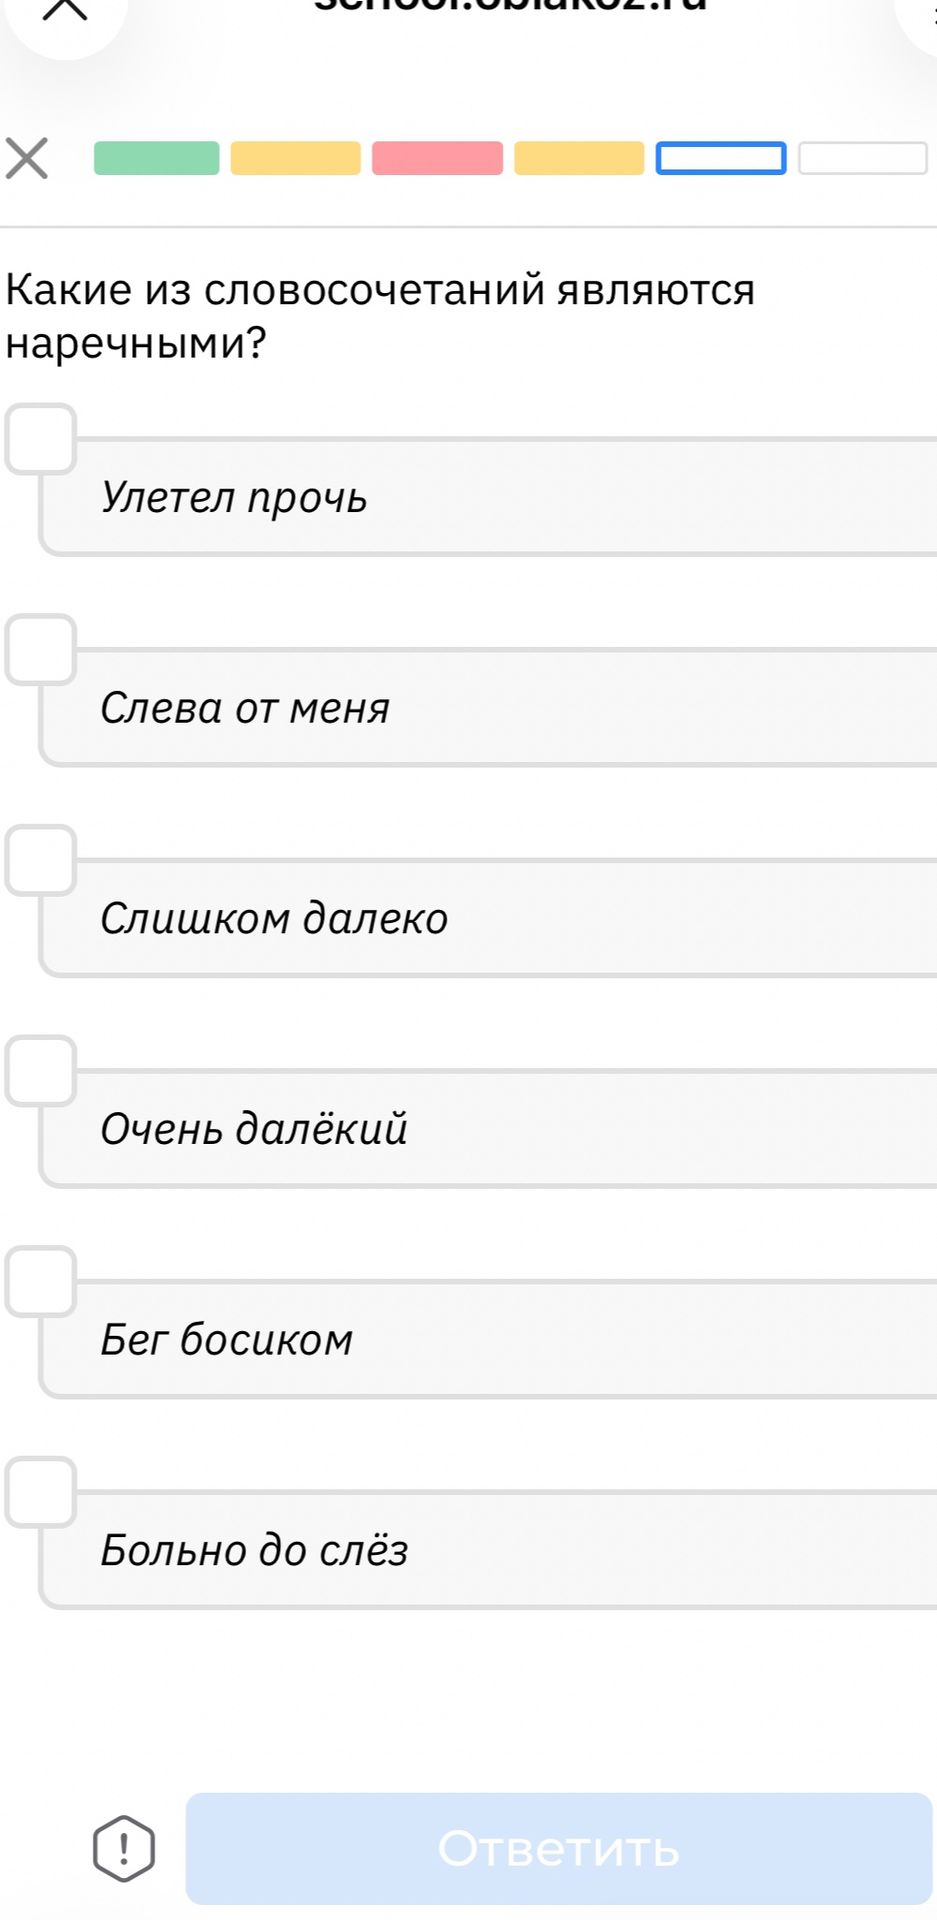Check the box for "Бег босиком"
The width and height of the screenshot is (937, 1920).
tap(41, 1281)
